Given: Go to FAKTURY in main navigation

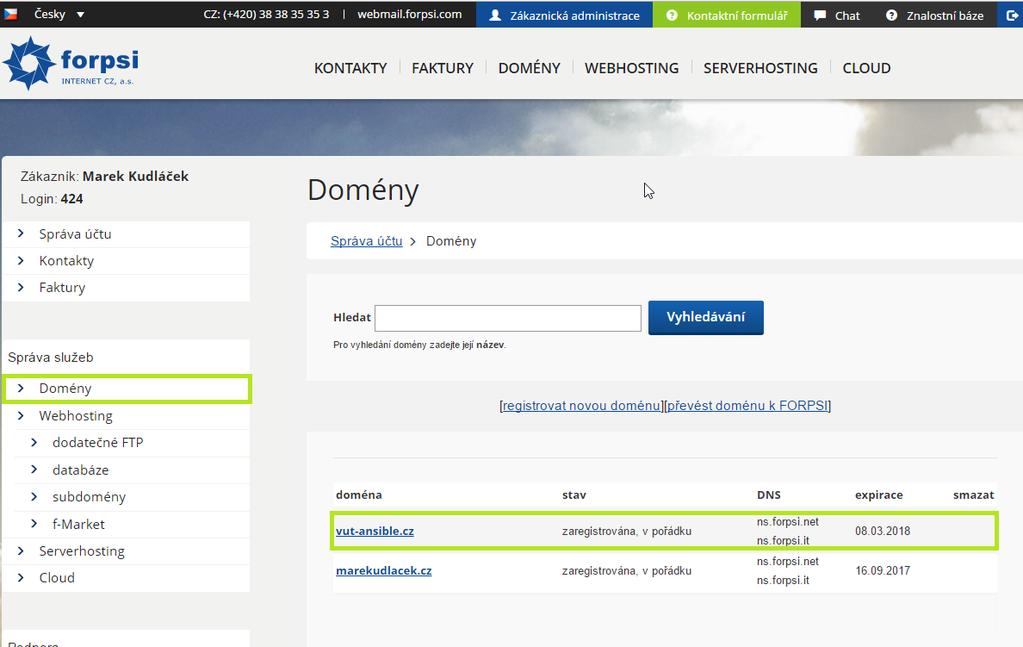Looking at the screenshot, I should pos(442,68).
